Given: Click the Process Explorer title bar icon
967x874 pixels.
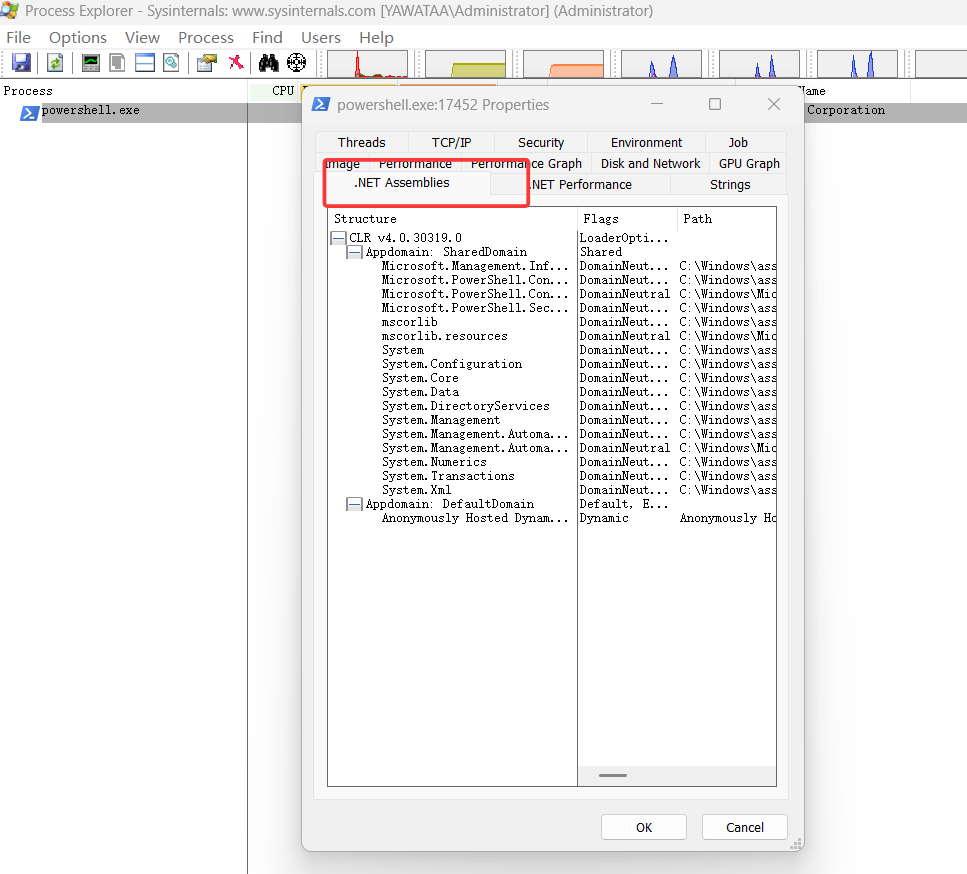Looking at the screenshot, I should pyautogui.click(x=9, y=10).
